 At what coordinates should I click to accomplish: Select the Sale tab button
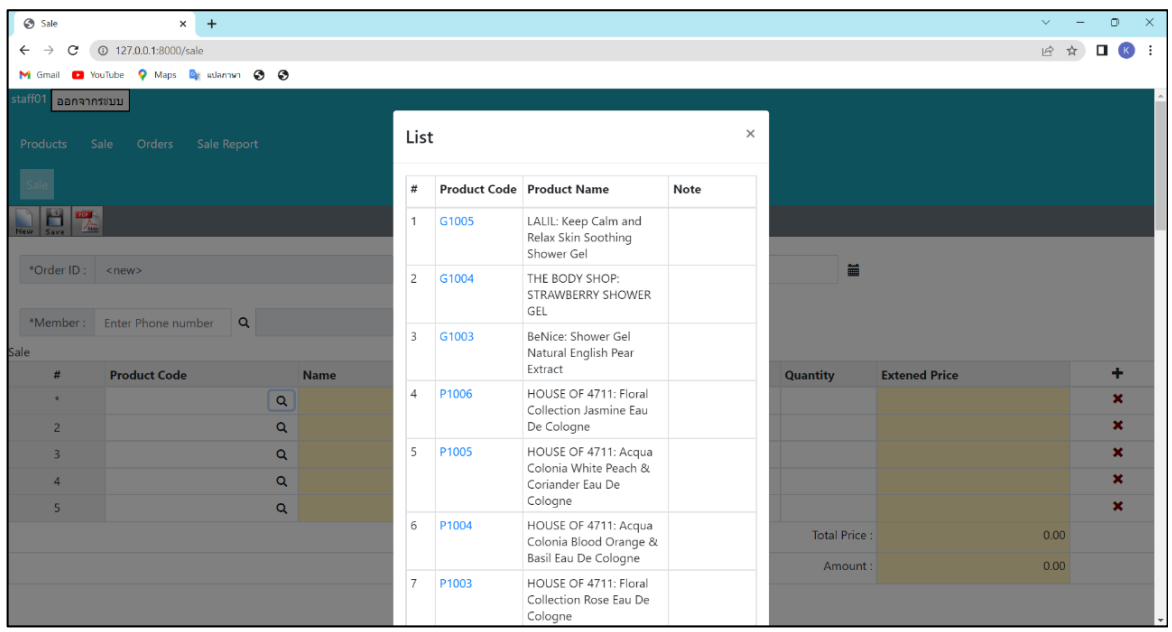click(x=36, y=184)
